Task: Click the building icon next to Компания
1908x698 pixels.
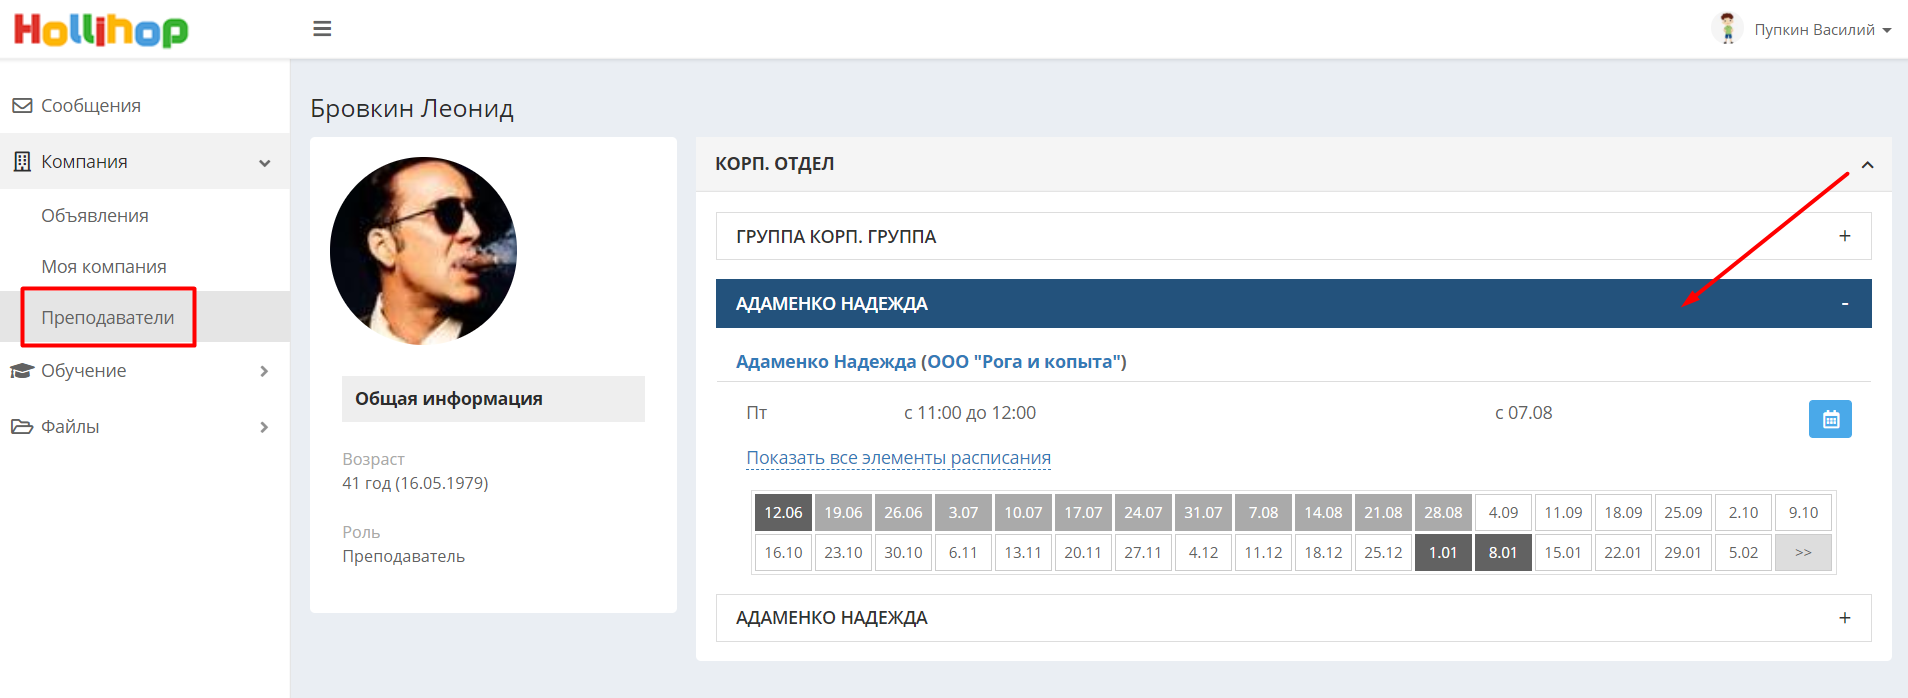Action: click(x=22, y=161)
